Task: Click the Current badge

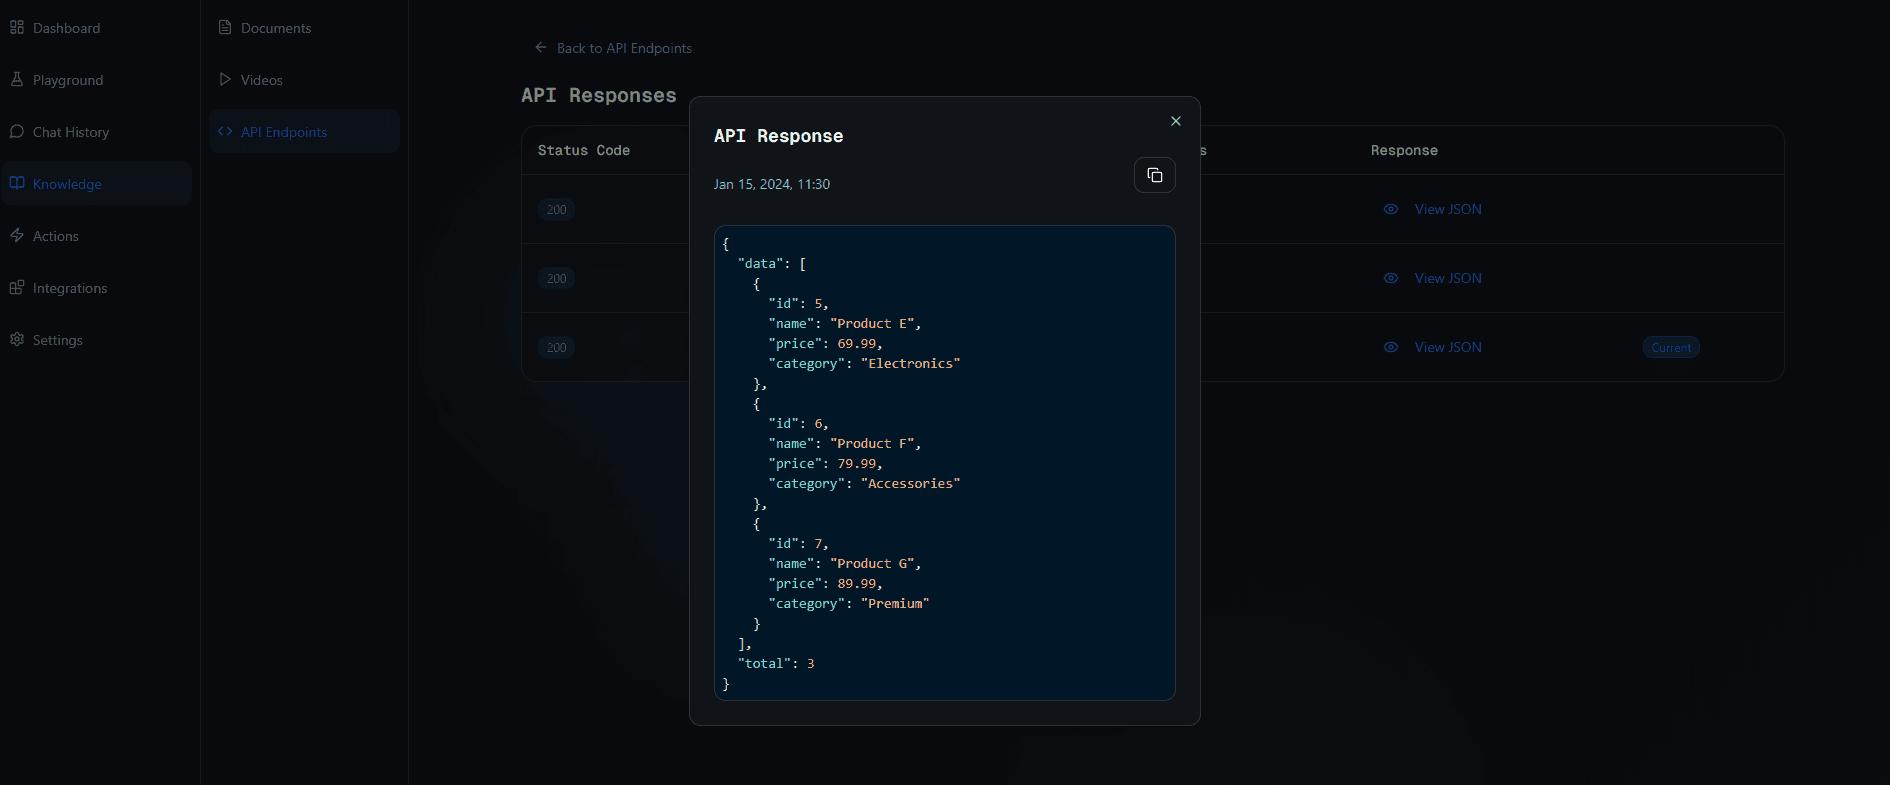Action: click(x=1670, y=347)
